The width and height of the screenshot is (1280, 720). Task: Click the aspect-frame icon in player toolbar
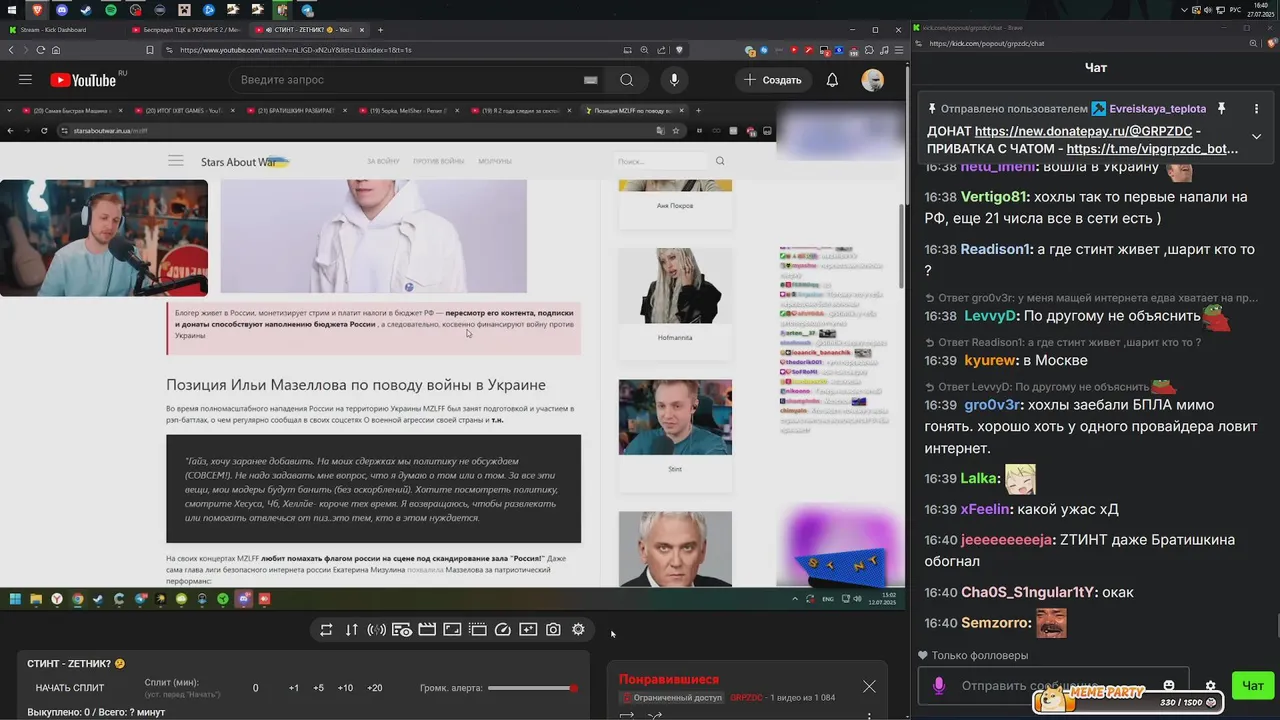point(452,629)
